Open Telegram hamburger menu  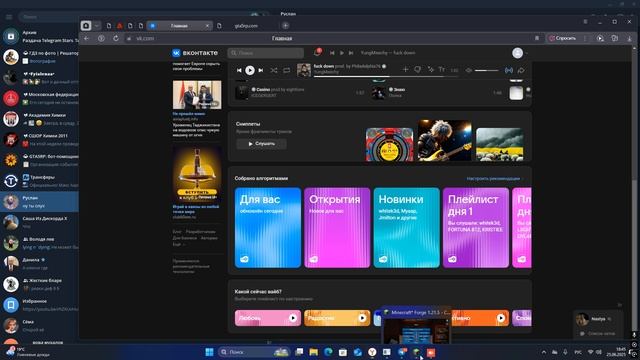[x=9, y=17]
